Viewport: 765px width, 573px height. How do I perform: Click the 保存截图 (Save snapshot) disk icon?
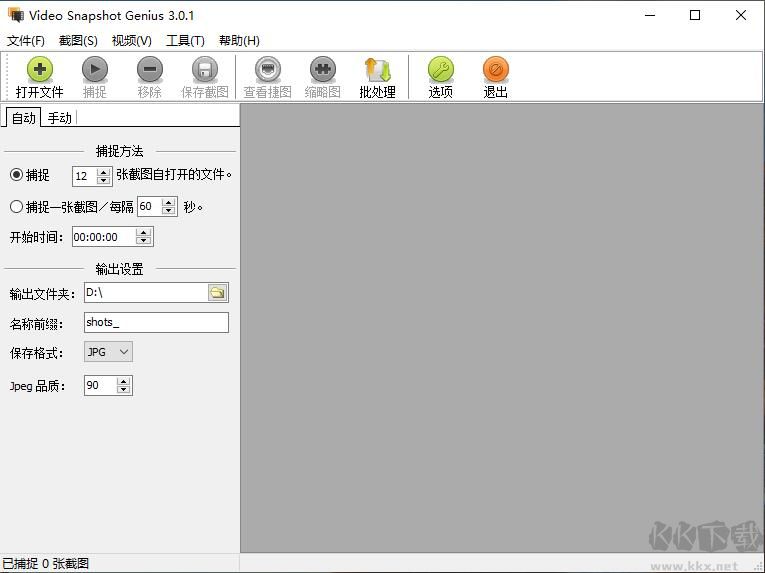click(205, 69)
